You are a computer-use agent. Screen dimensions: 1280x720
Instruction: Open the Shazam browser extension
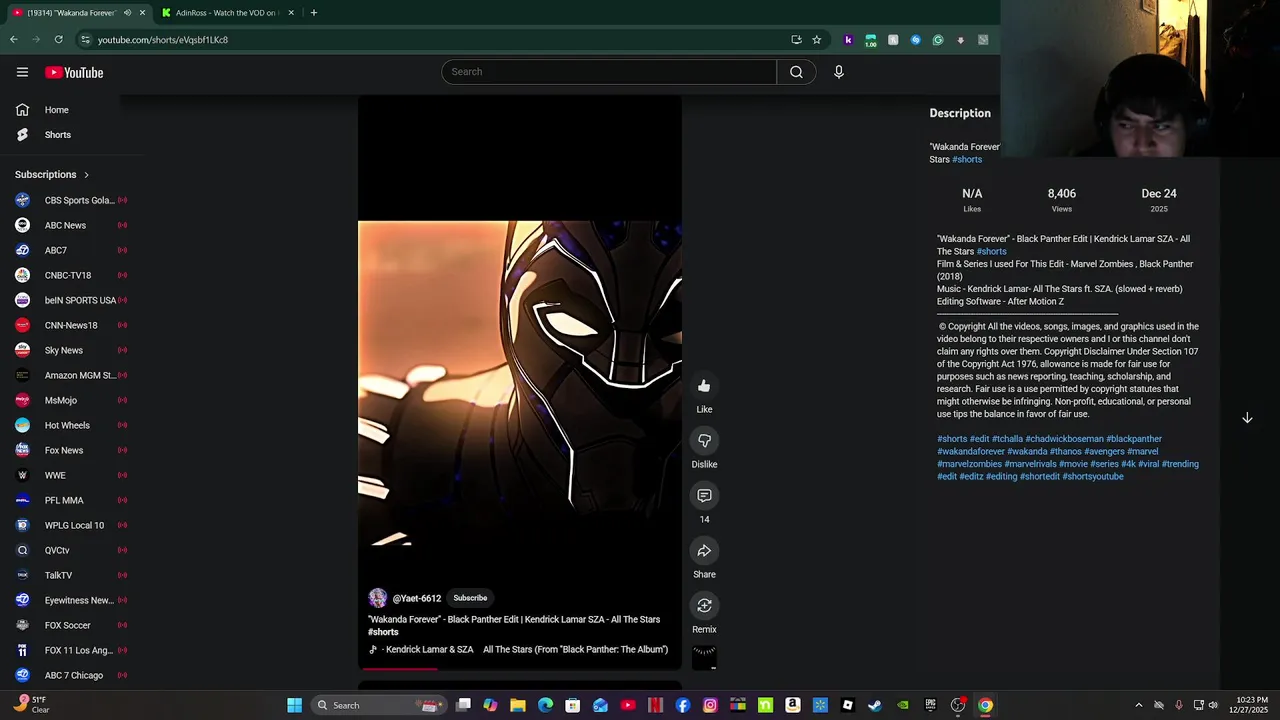[x=915, y=40]
